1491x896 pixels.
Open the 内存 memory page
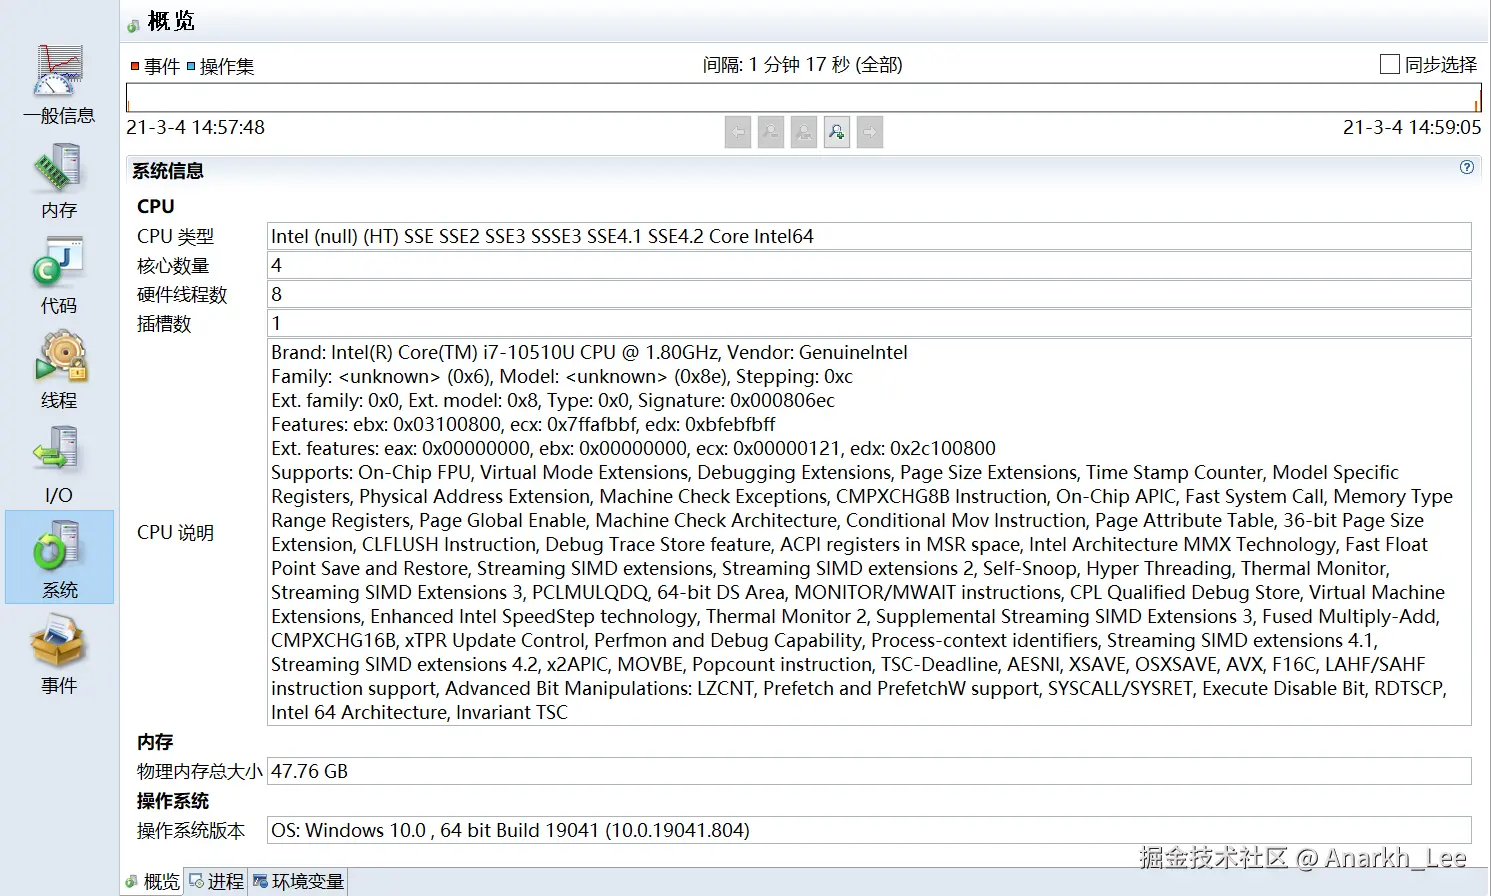point(59,181)
